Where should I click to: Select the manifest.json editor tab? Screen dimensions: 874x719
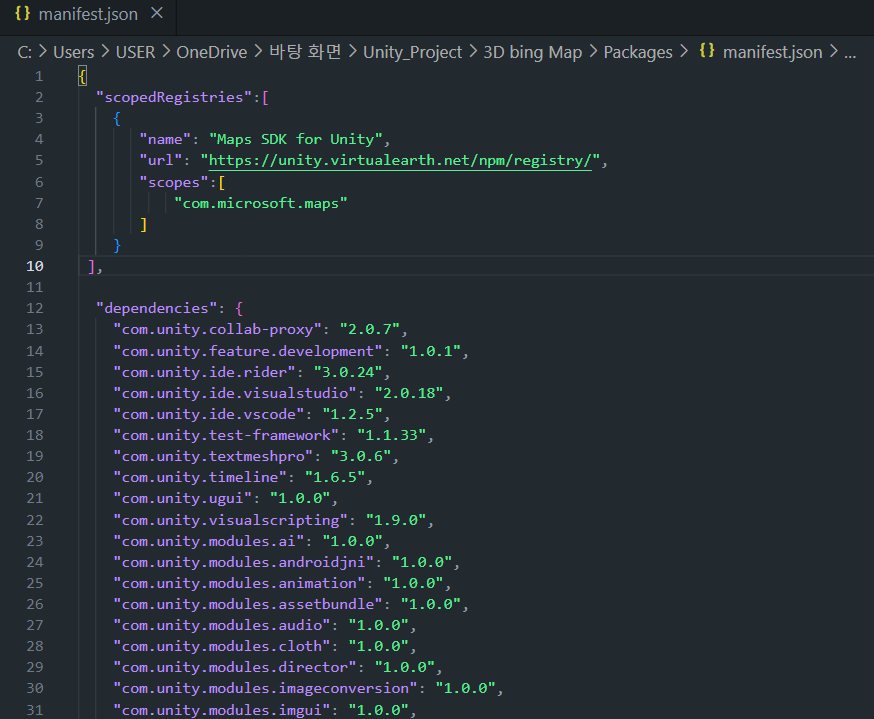(x=88, y=15)
